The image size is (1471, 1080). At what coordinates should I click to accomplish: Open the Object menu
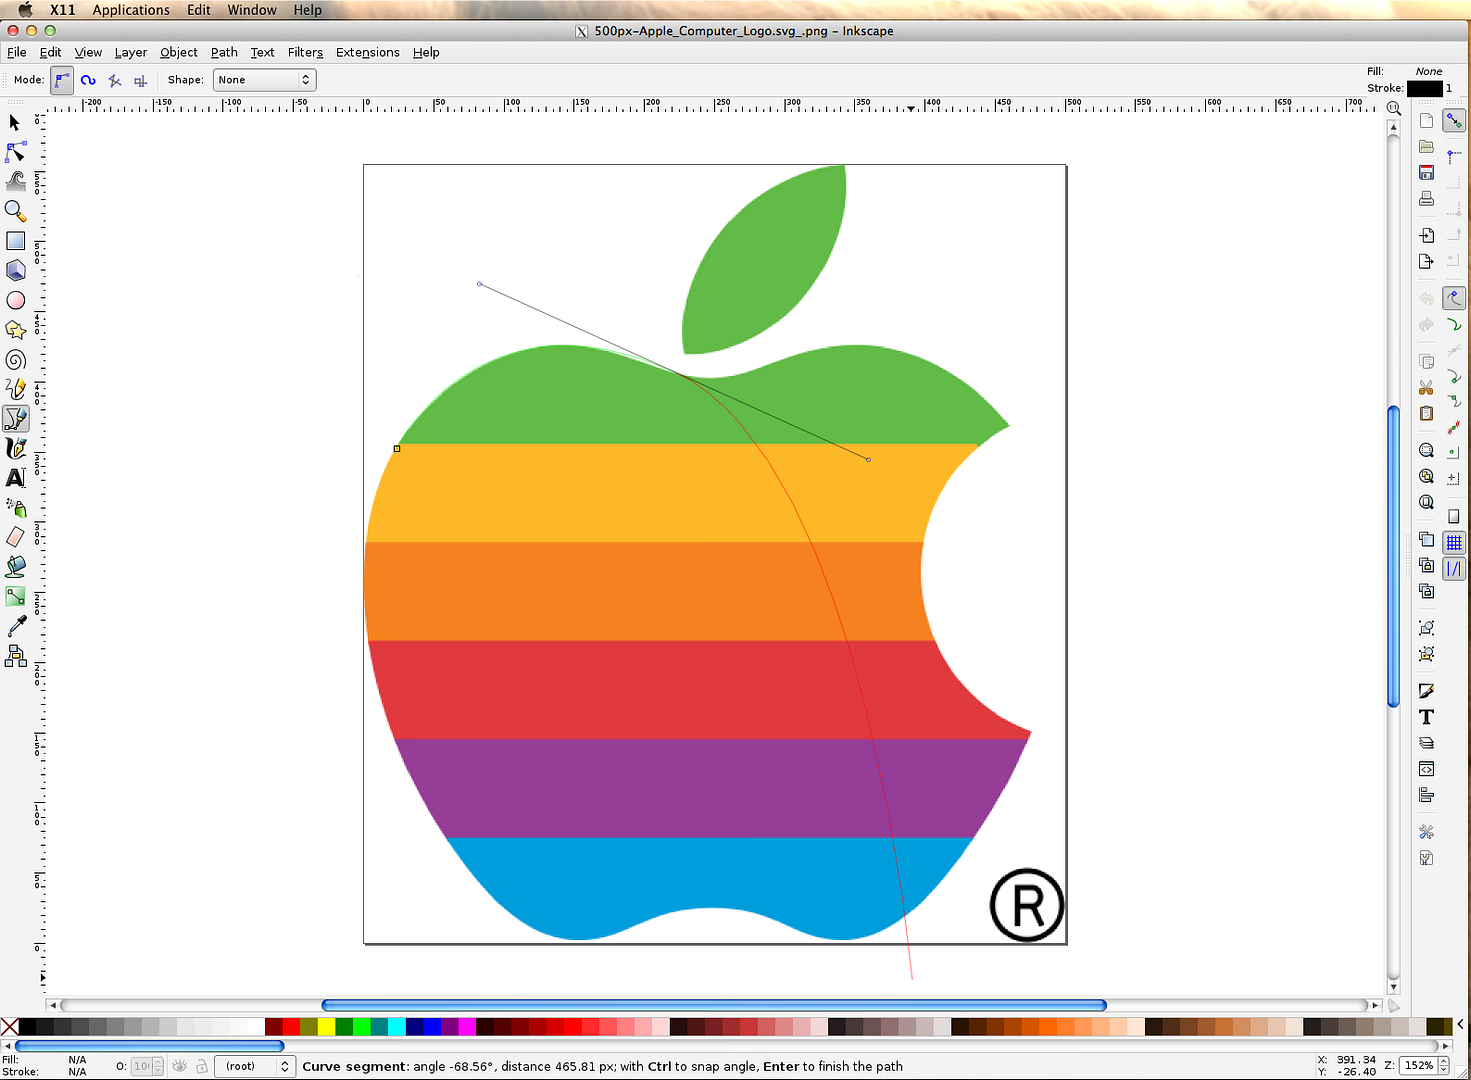[178, 52]
